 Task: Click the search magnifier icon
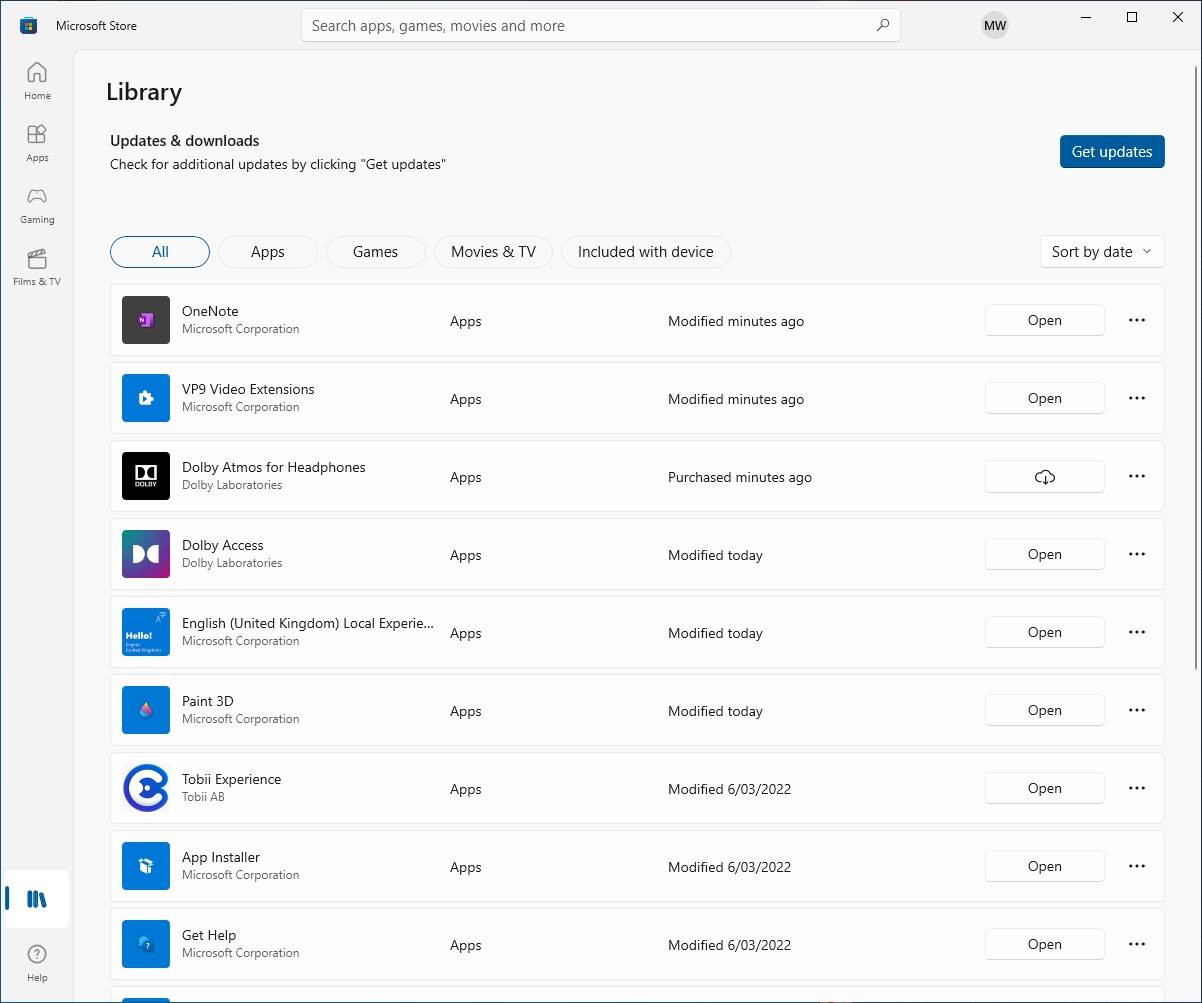pos(883,26)
